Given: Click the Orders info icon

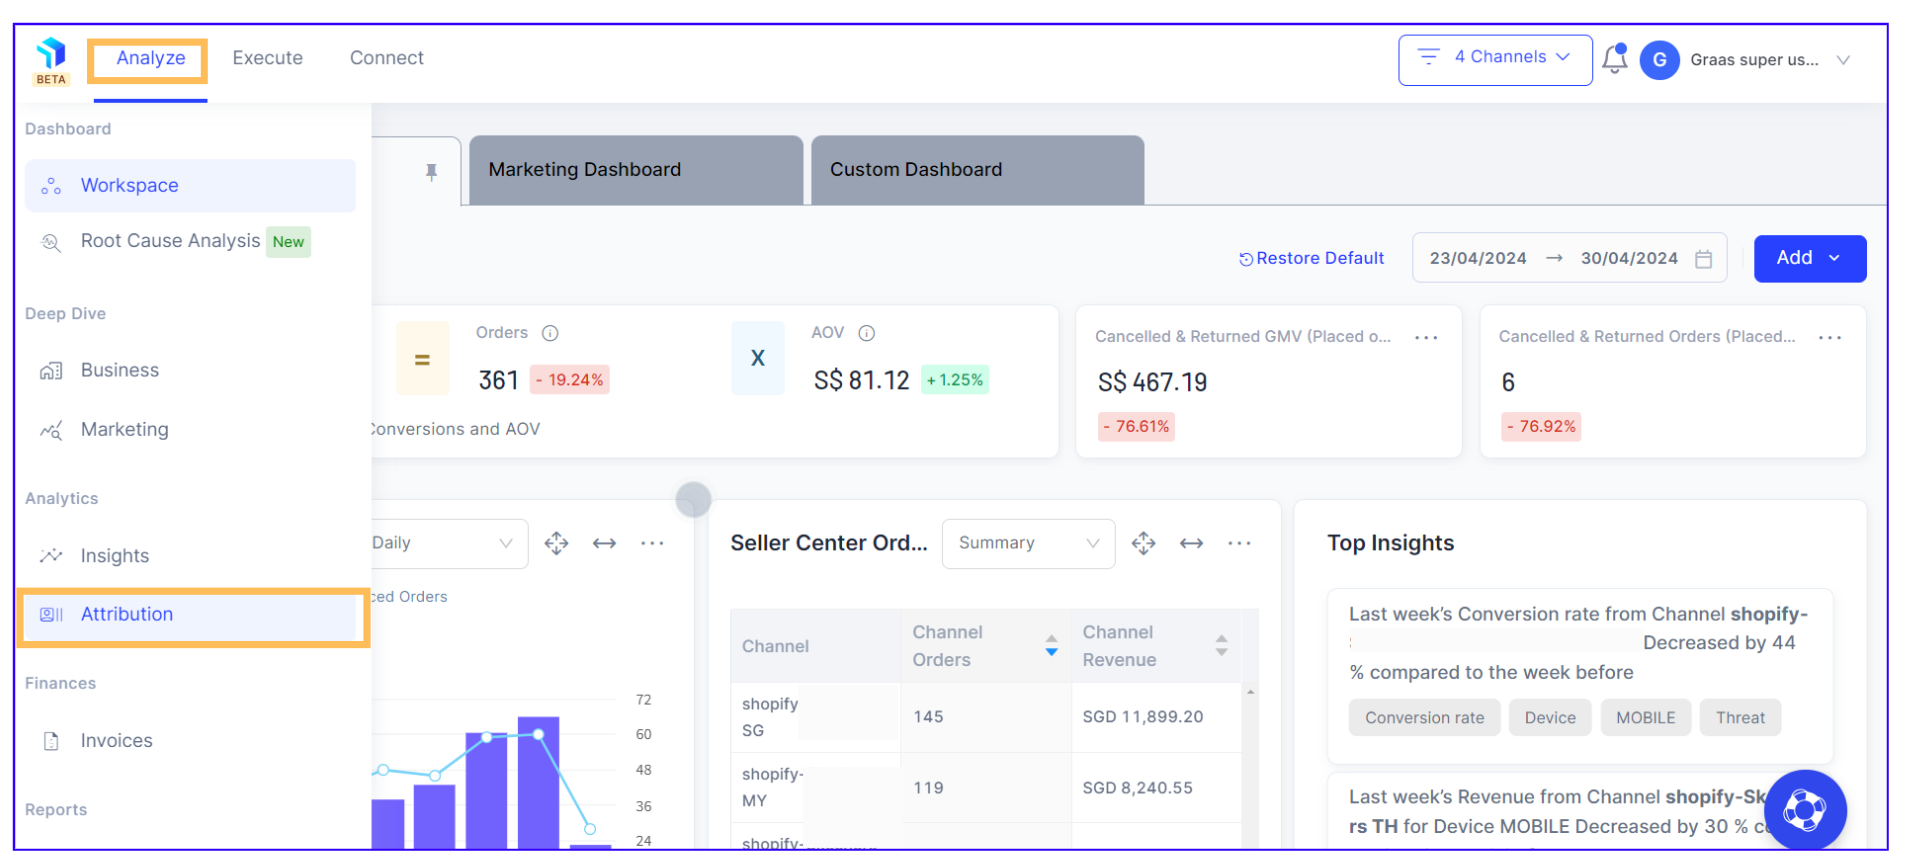Looking at the screenshot, I should click(x=550, y=333).
